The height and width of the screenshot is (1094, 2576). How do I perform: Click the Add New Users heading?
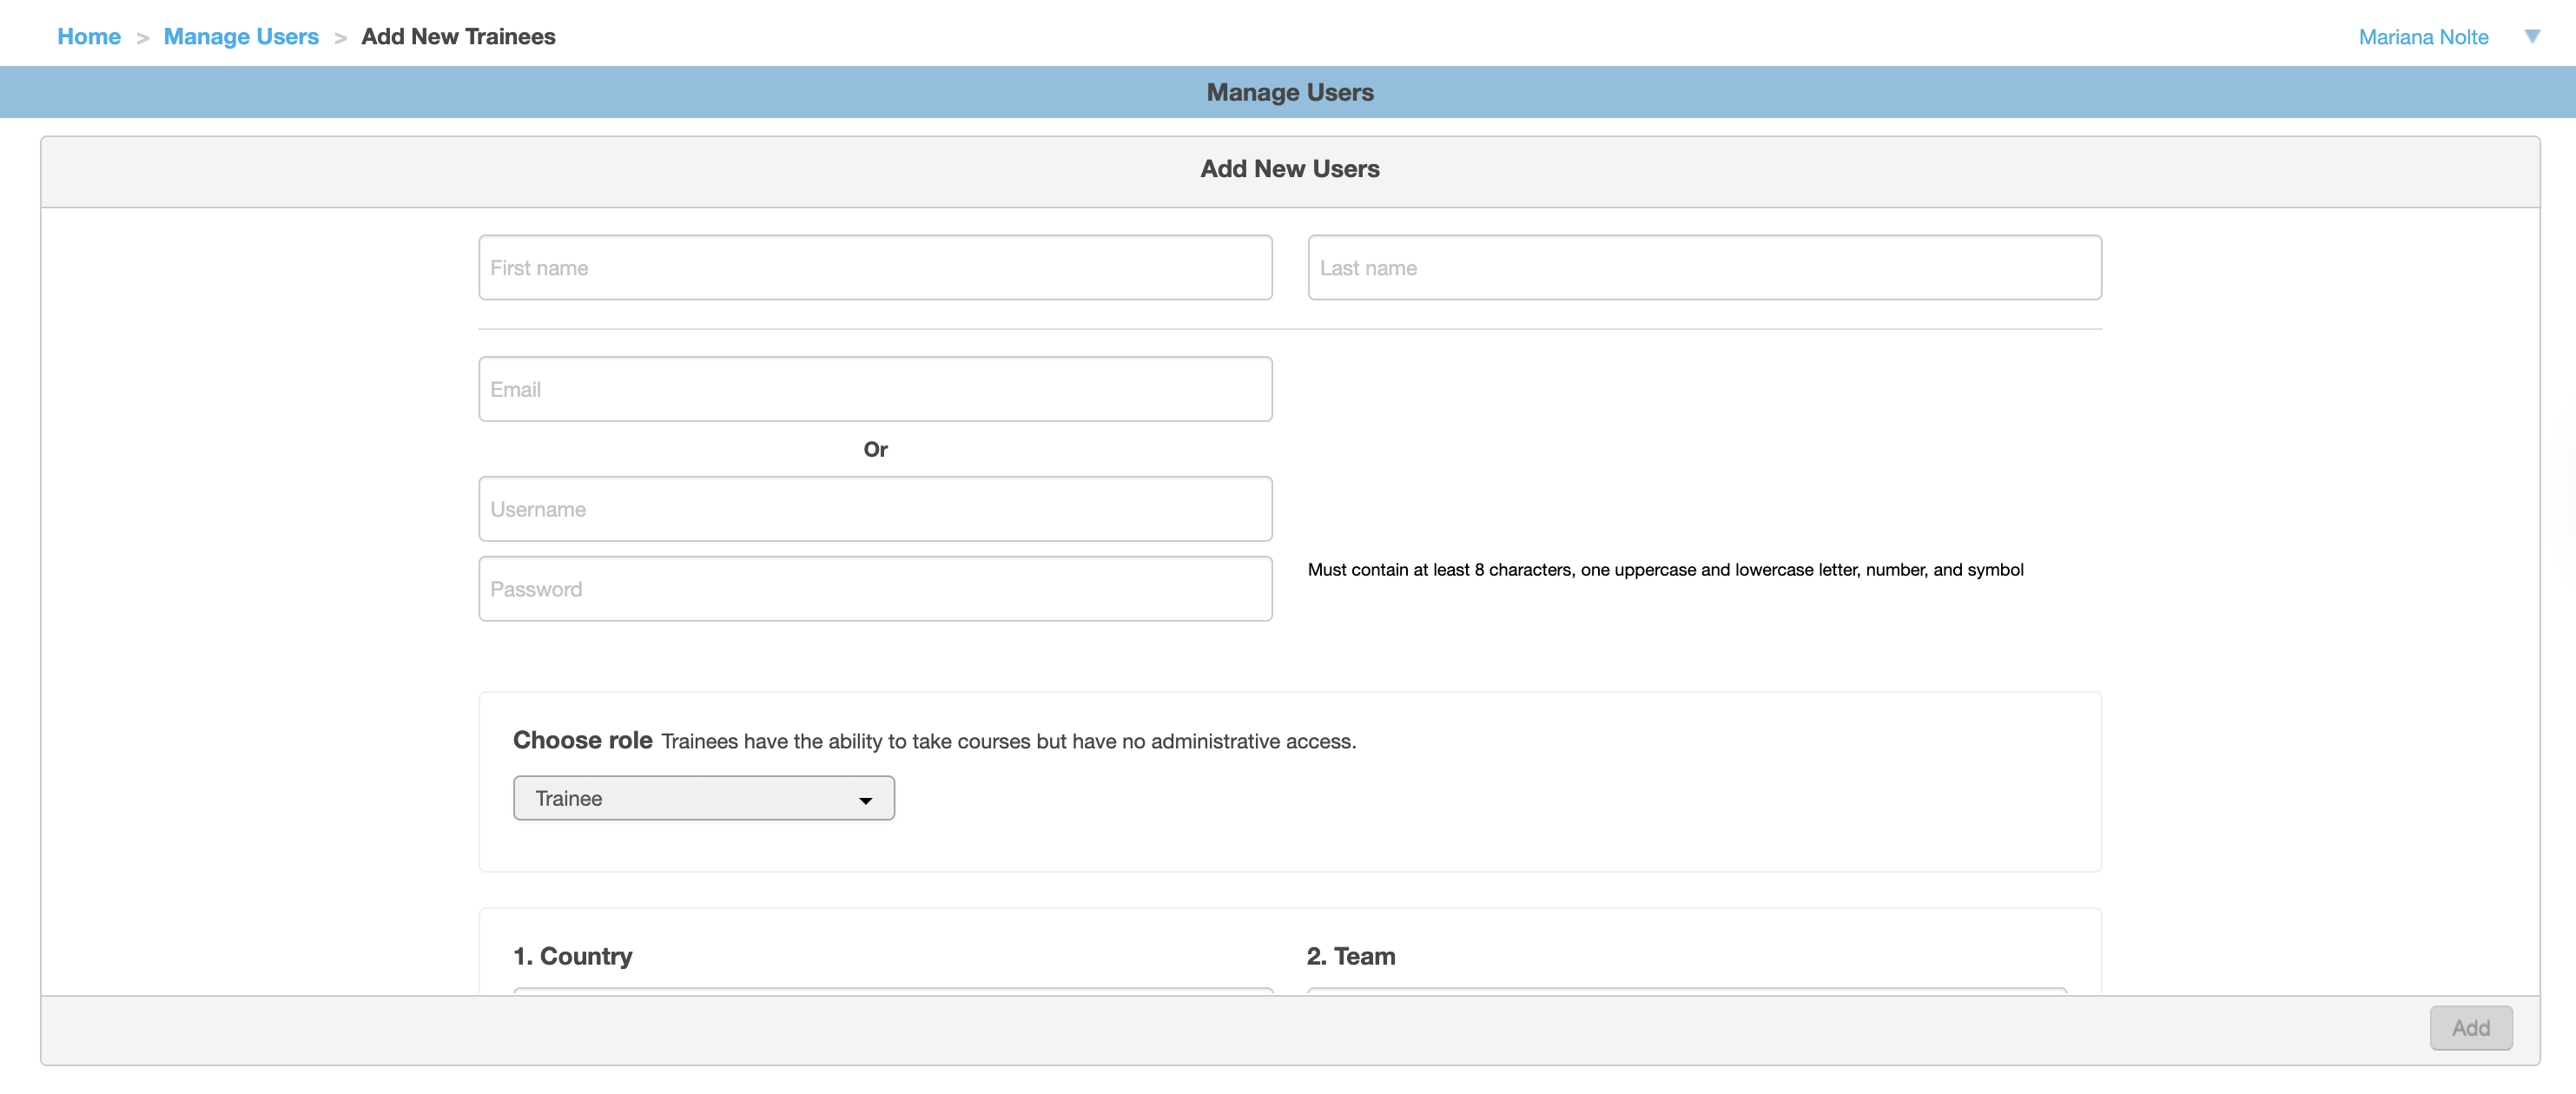pyautogui.click(x=1290, y=169)
